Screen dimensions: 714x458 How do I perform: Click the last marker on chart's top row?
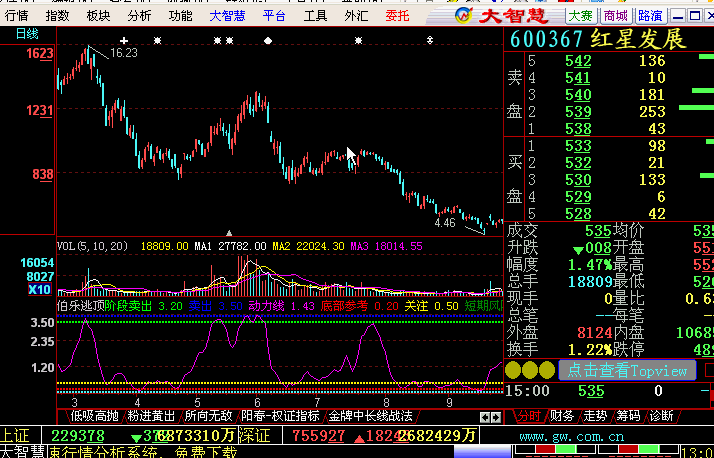[x=430, y=41]
